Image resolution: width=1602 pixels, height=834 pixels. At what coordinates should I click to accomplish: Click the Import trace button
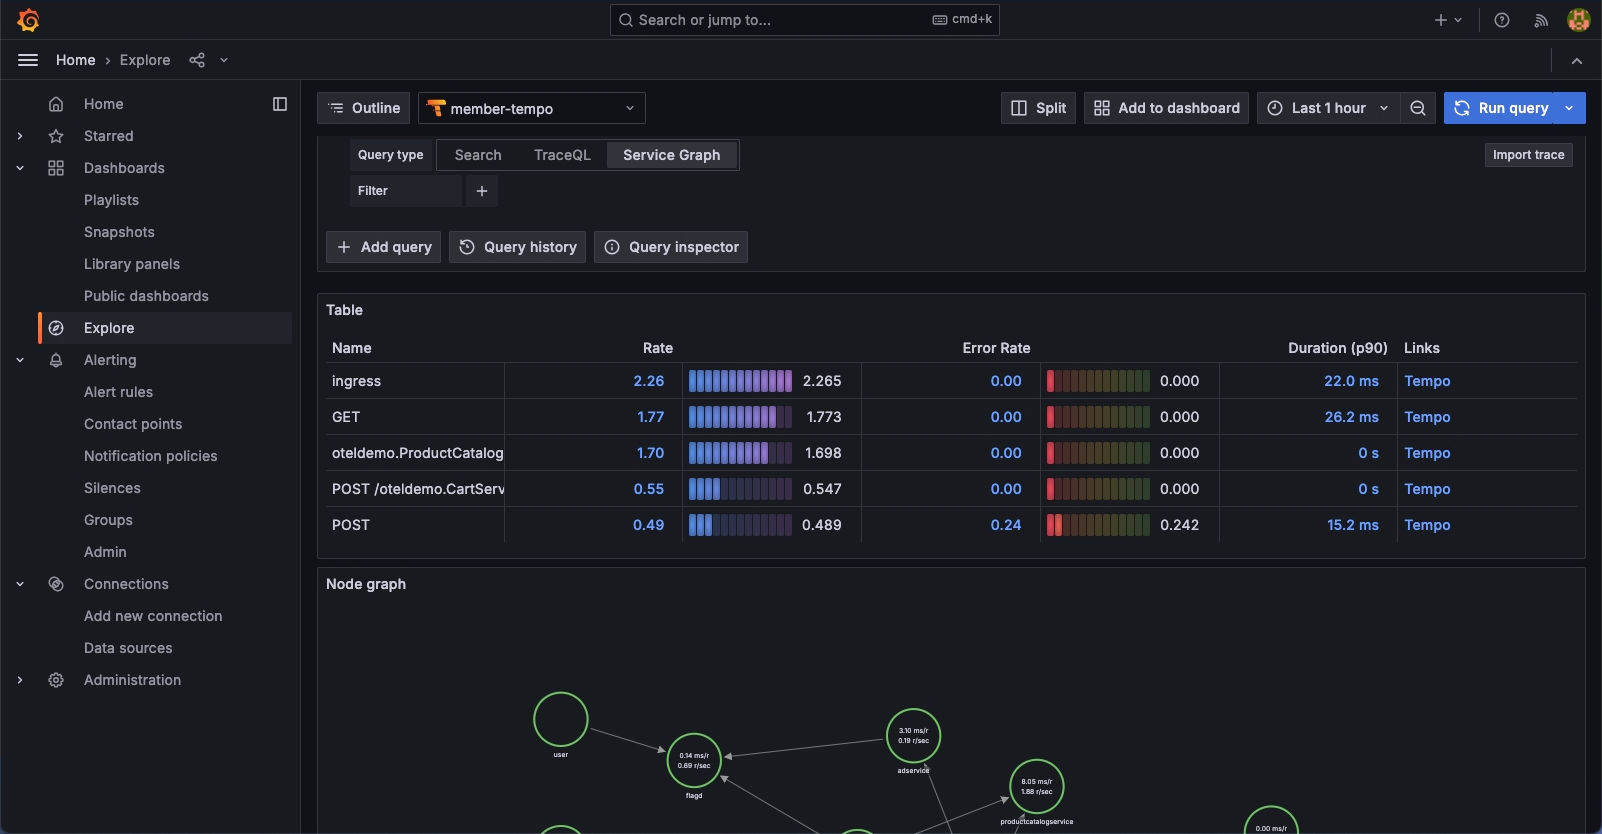coord(1528,155)
